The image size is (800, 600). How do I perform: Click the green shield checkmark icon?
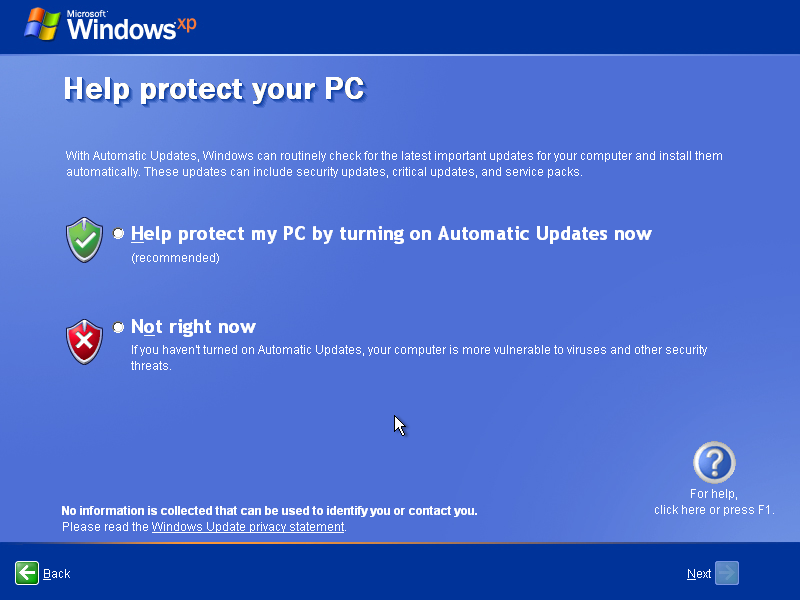[84, 241]
